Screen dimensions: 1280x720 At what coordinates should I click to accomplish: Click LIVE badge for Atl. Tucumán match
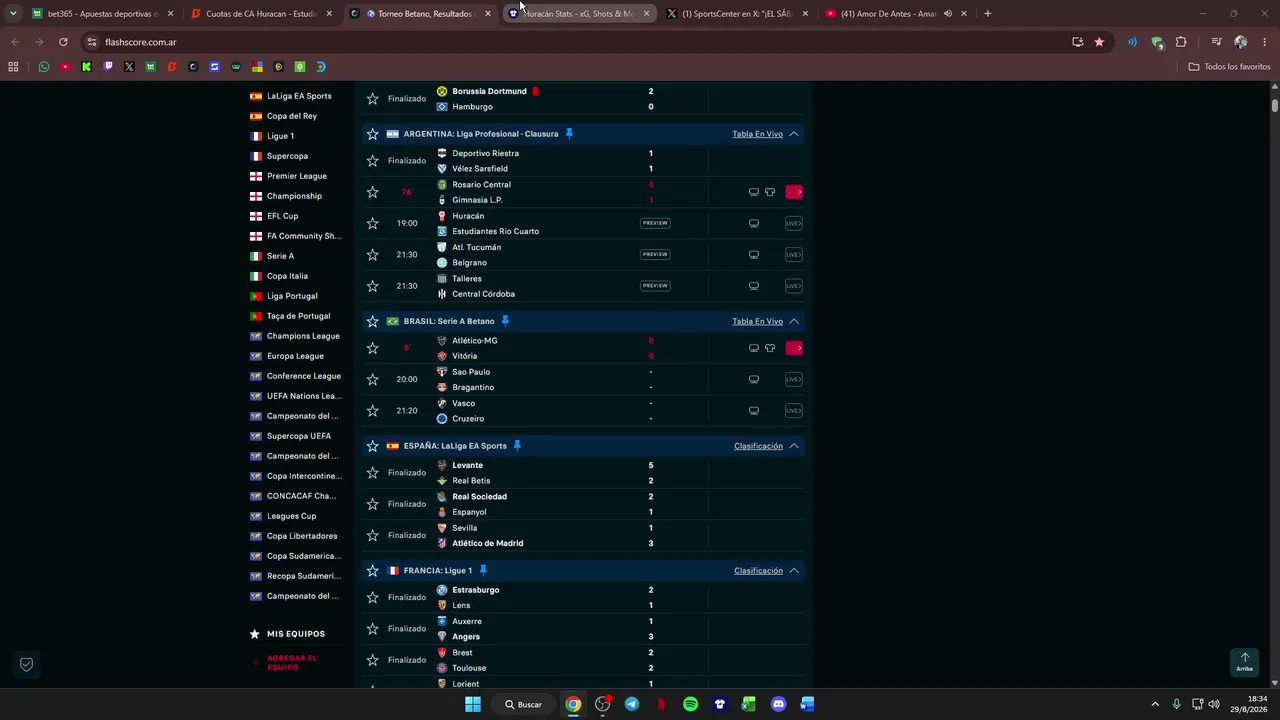coord(794,254)
